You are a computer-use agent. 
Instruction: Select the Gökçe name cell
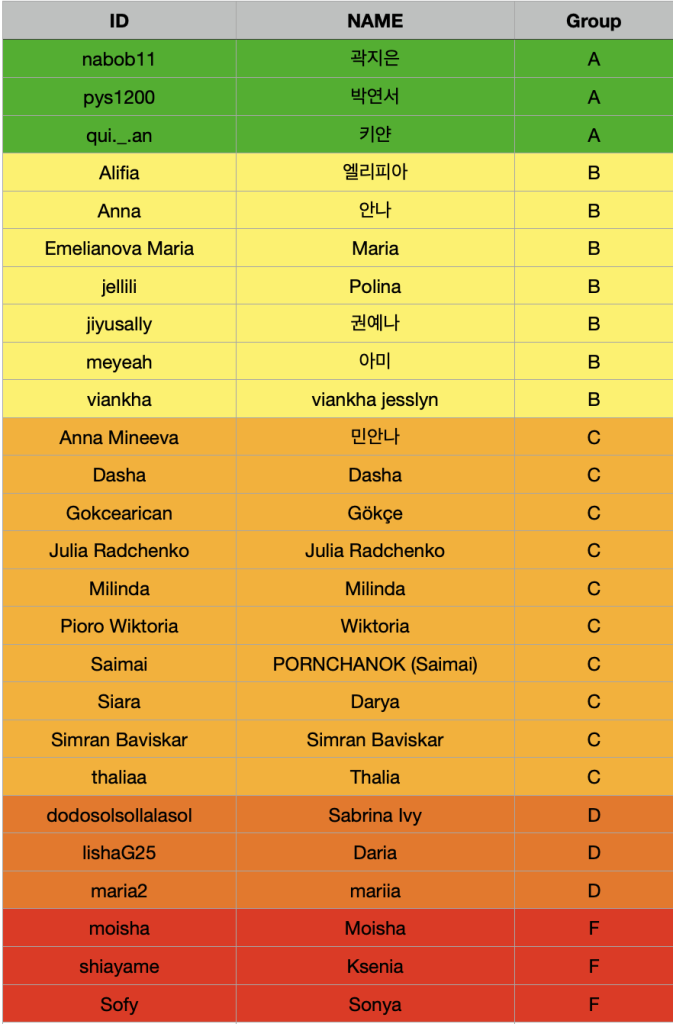[x=375, y=513]
